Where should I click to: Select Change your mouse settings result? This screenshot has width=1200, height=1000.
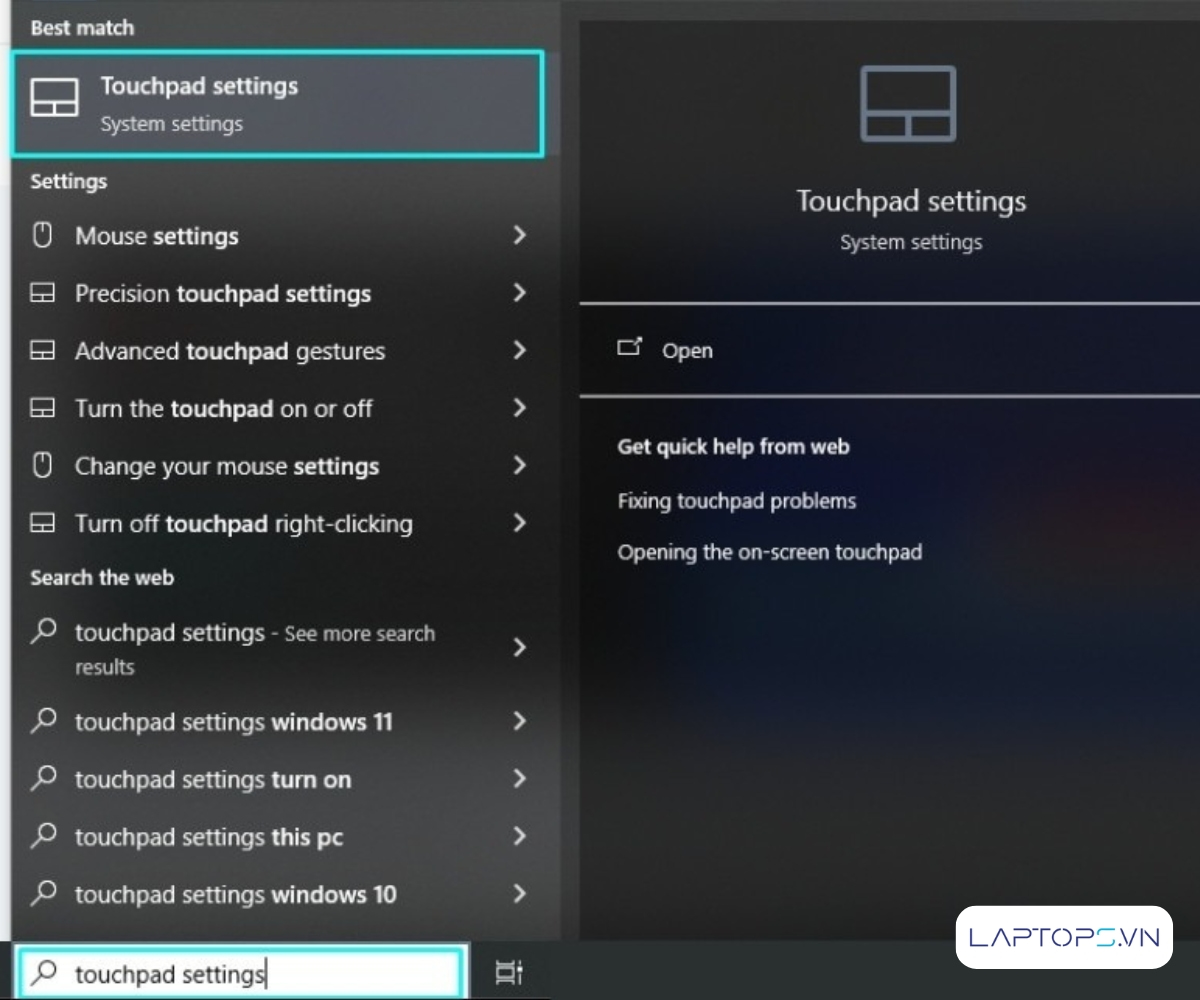pos(227,466)
